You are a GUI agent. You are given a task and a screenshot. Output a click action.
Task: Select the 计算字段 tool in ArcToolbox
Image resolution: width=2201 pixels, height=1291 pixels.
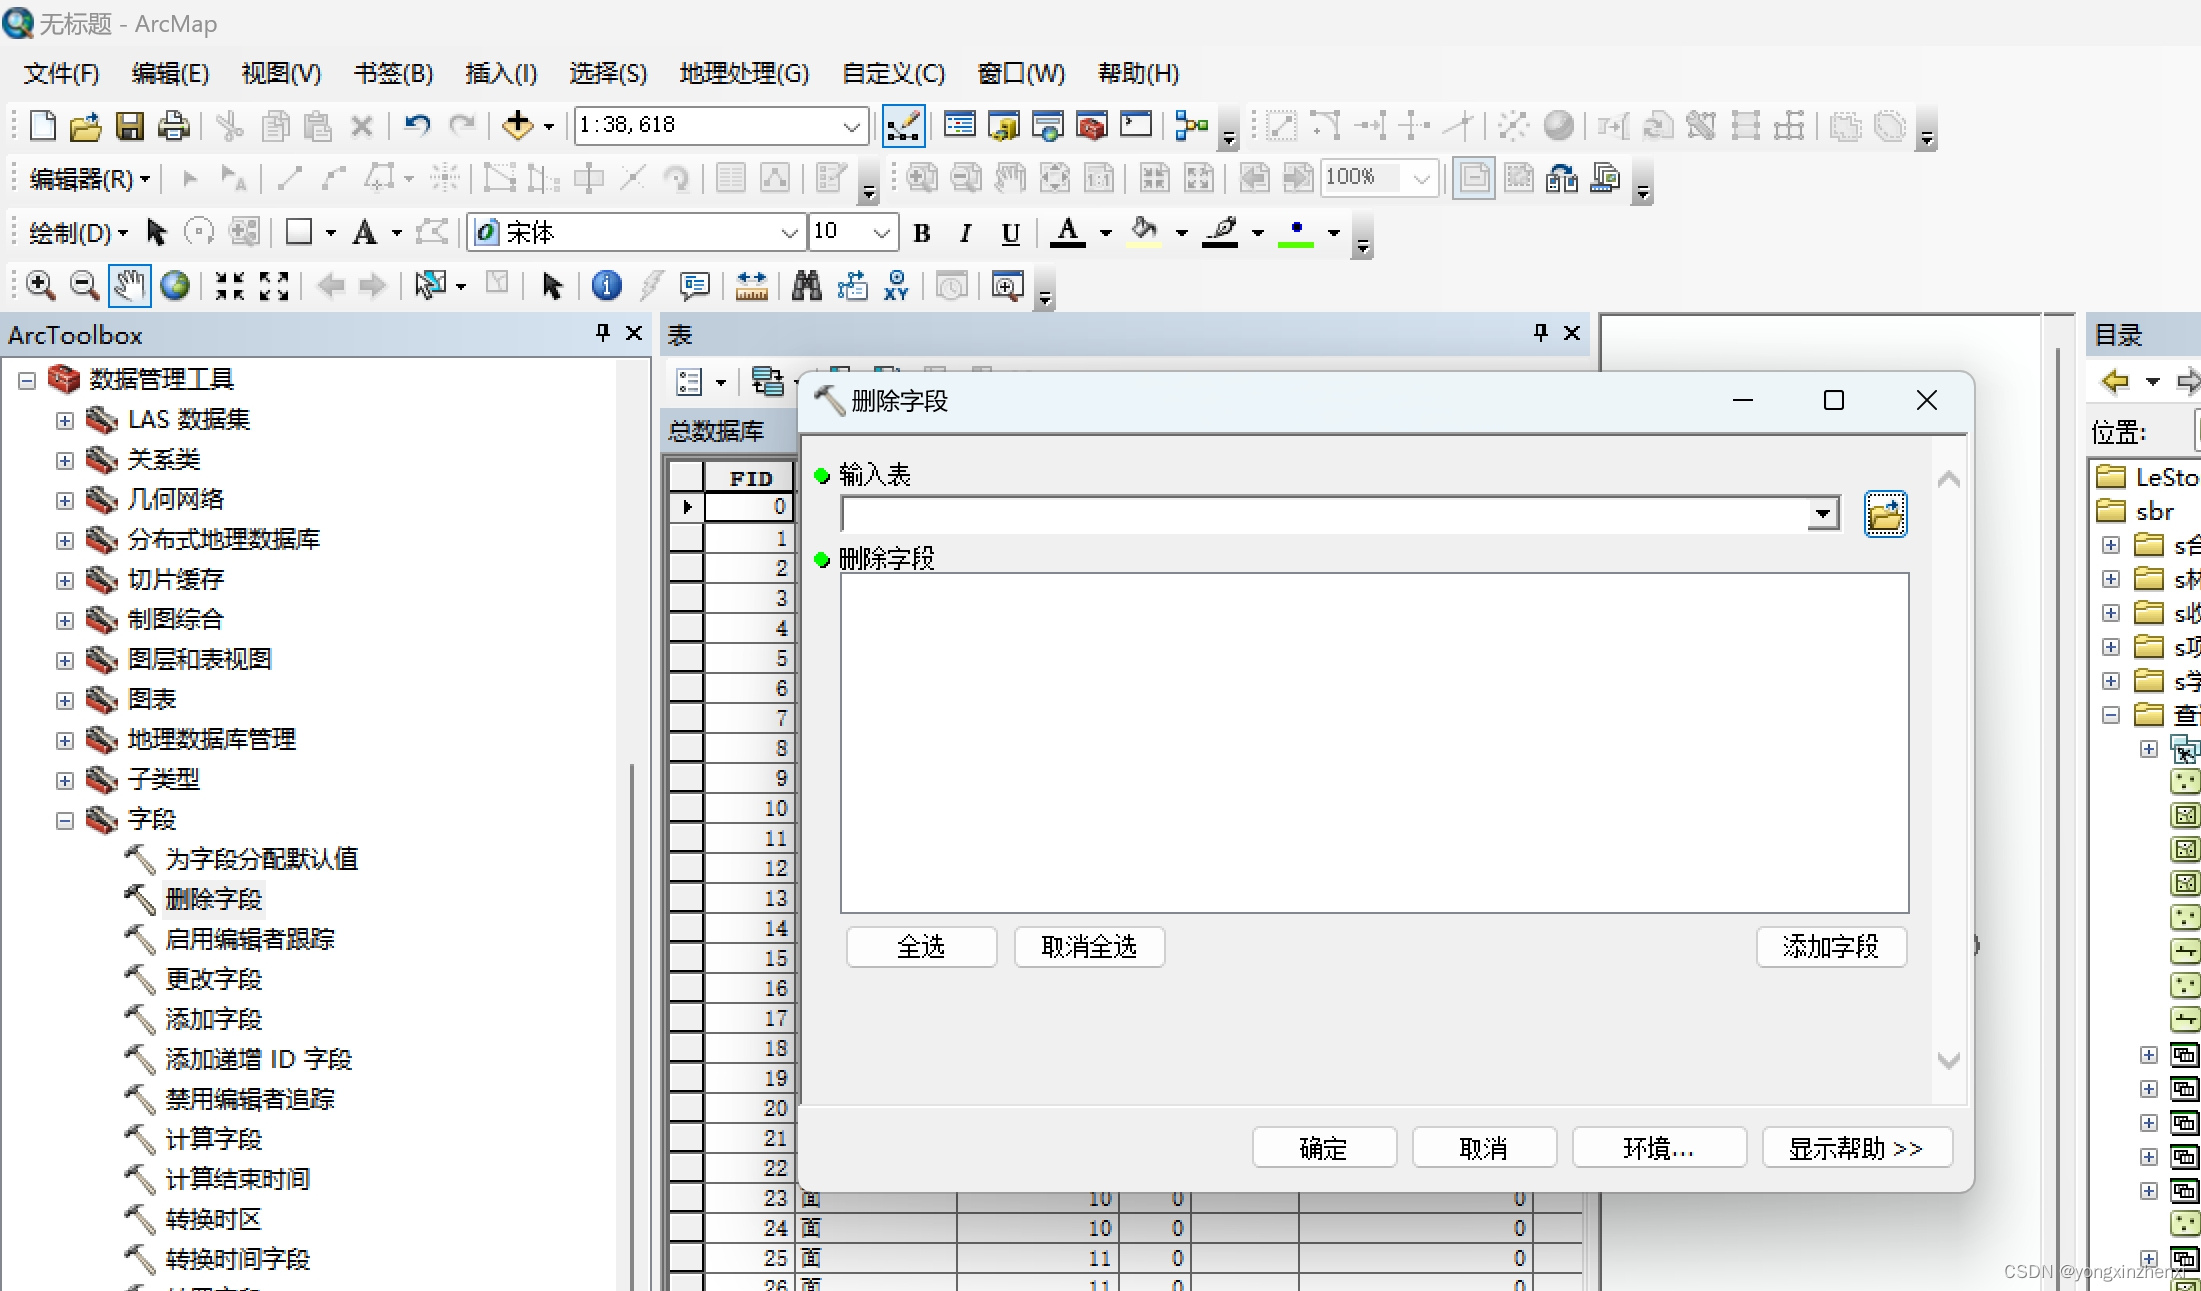pos(213,1139)
